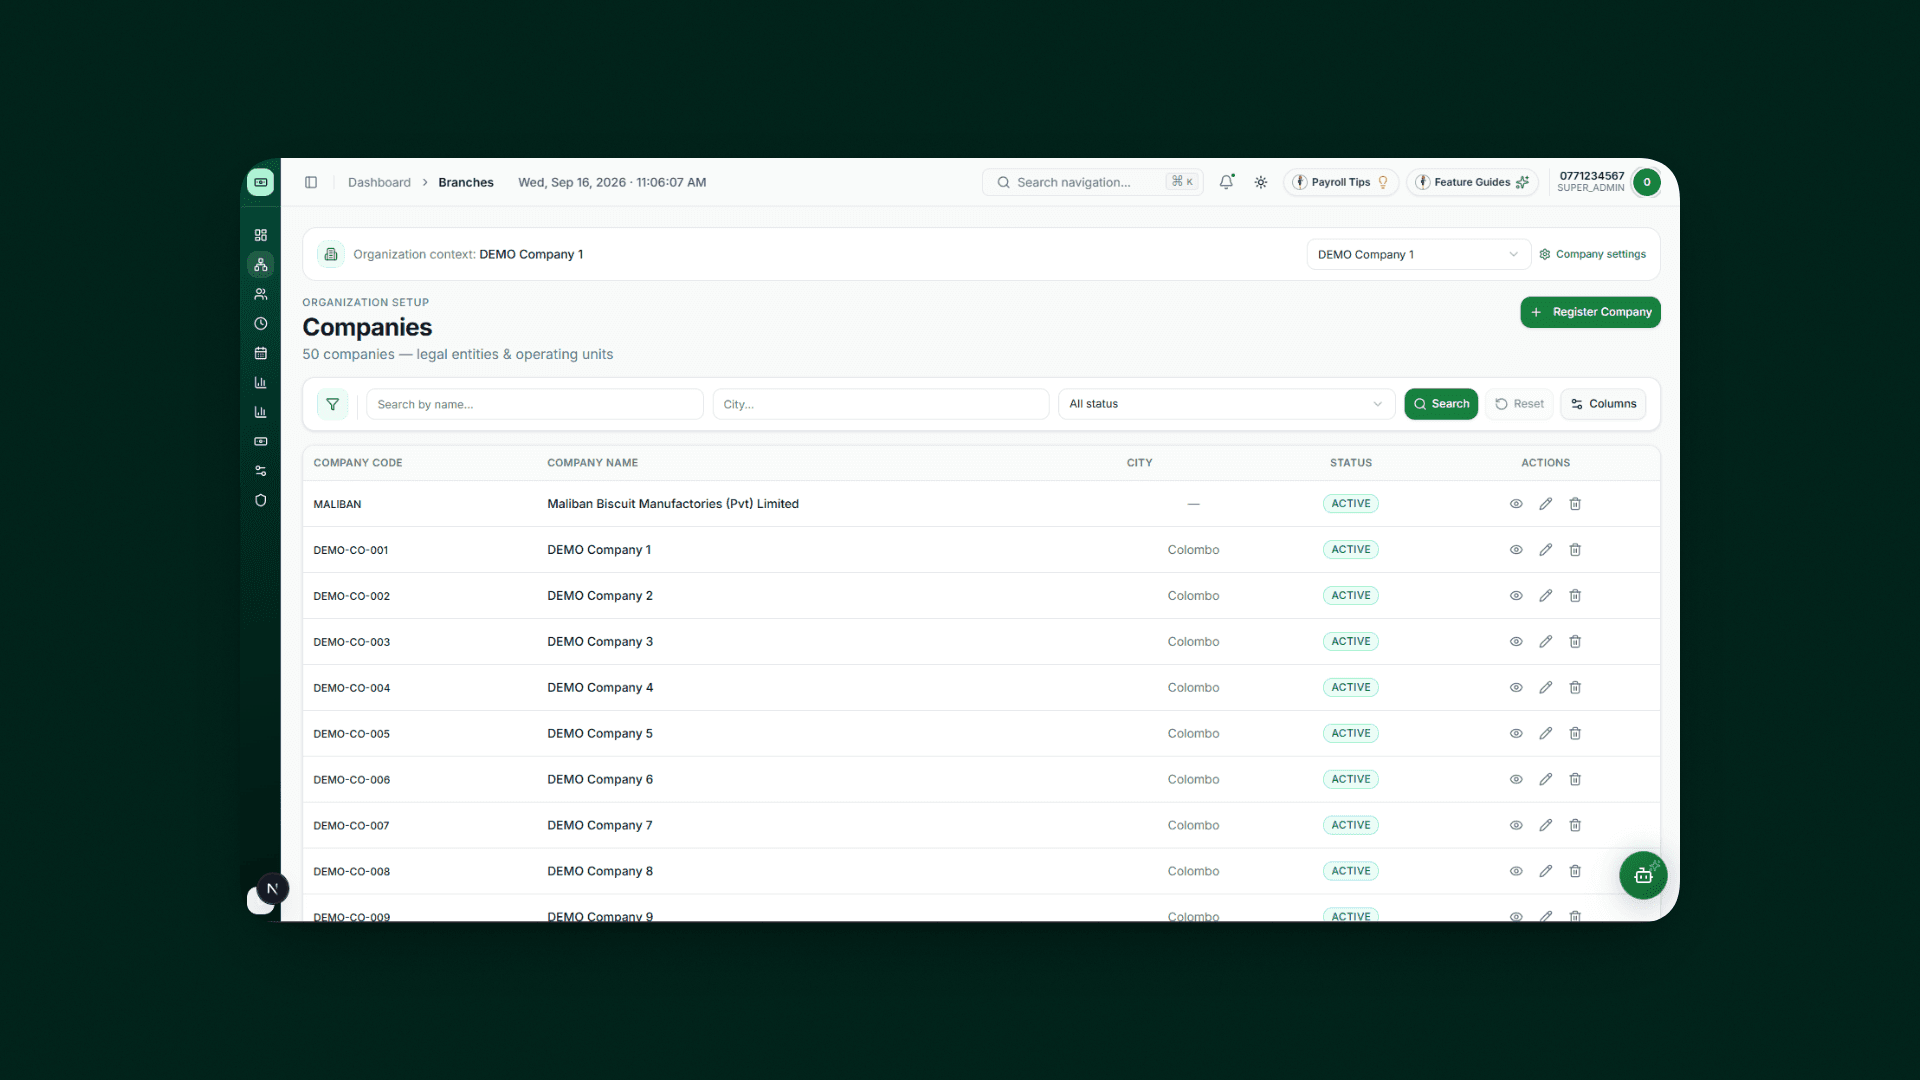Click the DEMO-CO-003 company code

tap(352, 642)
